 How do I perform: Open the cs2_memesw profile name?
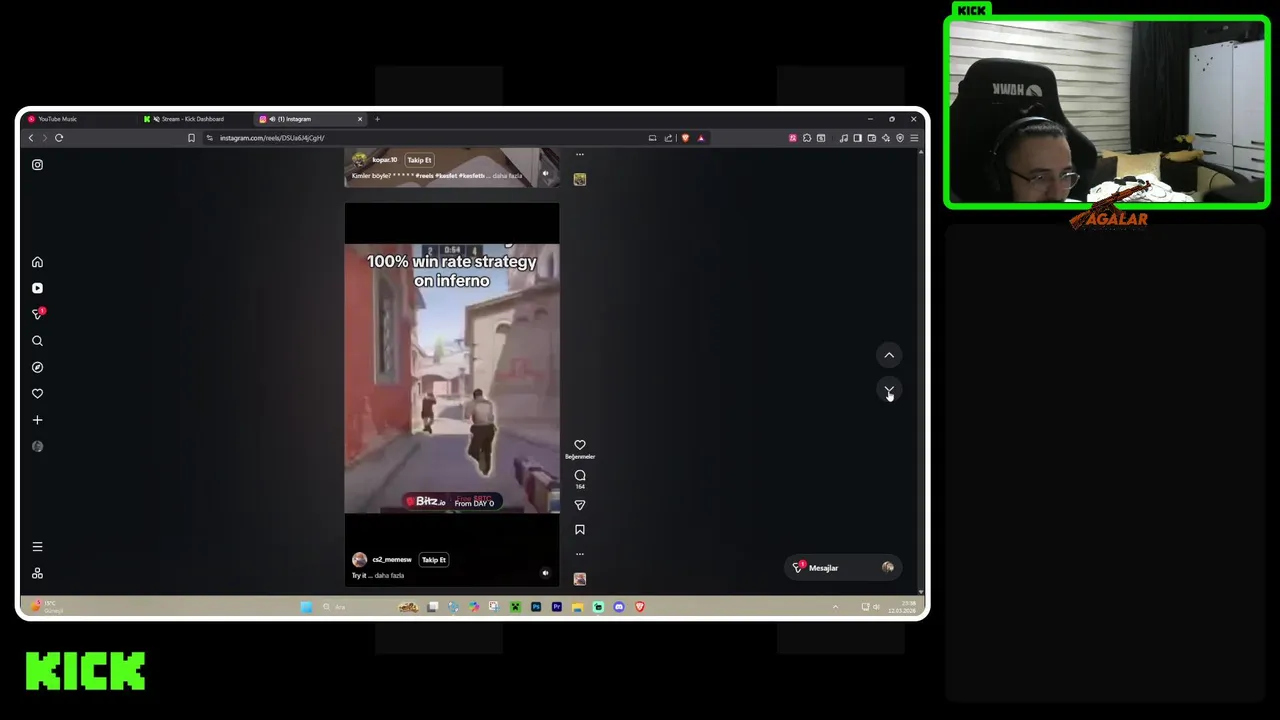(x=392, y=560)
